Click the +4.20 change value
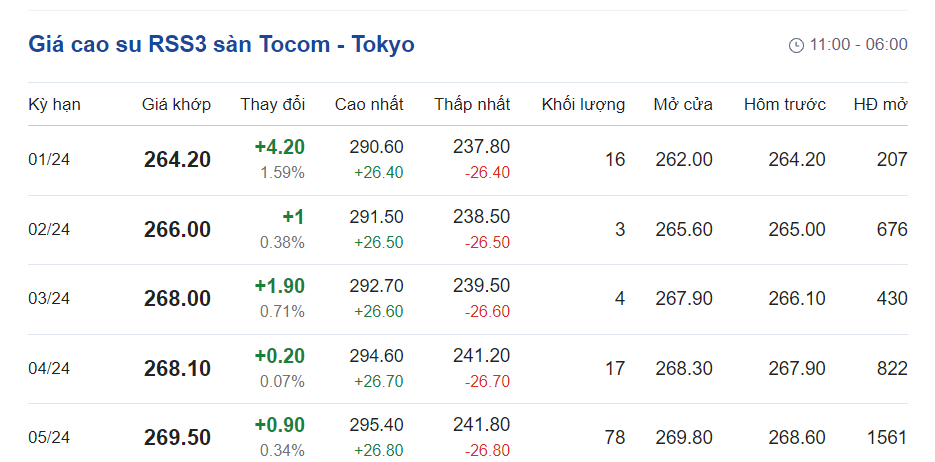This screenshot has height=462, width=935. 279,148
